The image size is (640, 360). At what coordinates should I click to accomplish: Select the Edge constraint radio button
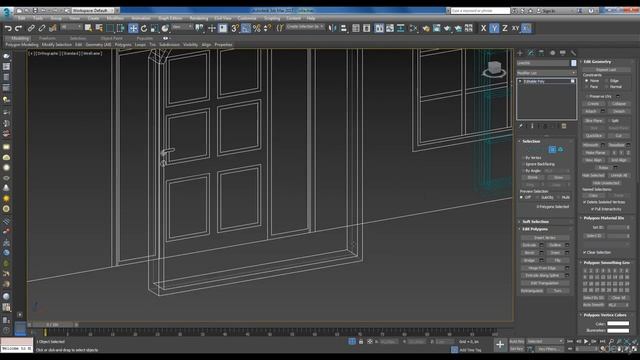tap(606, 81)
